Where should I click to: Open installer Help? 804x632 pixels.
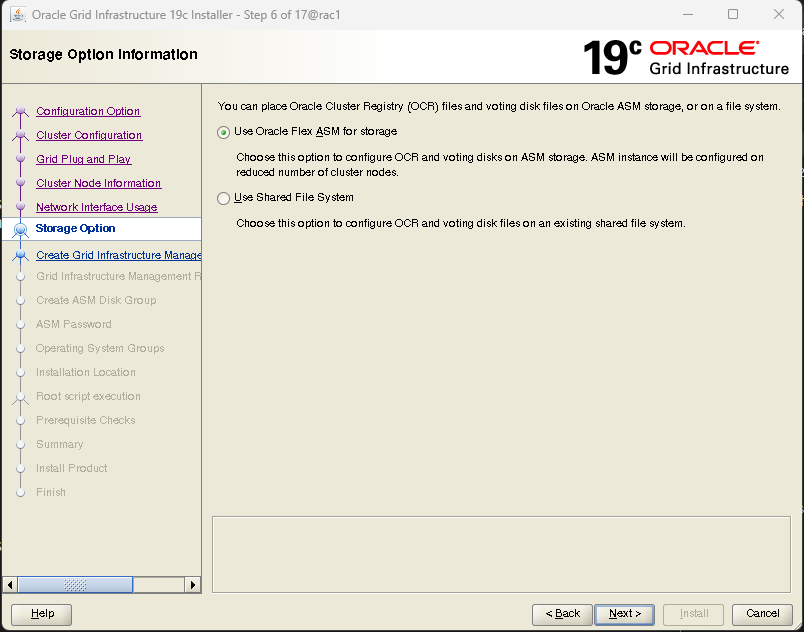(42, 614)
